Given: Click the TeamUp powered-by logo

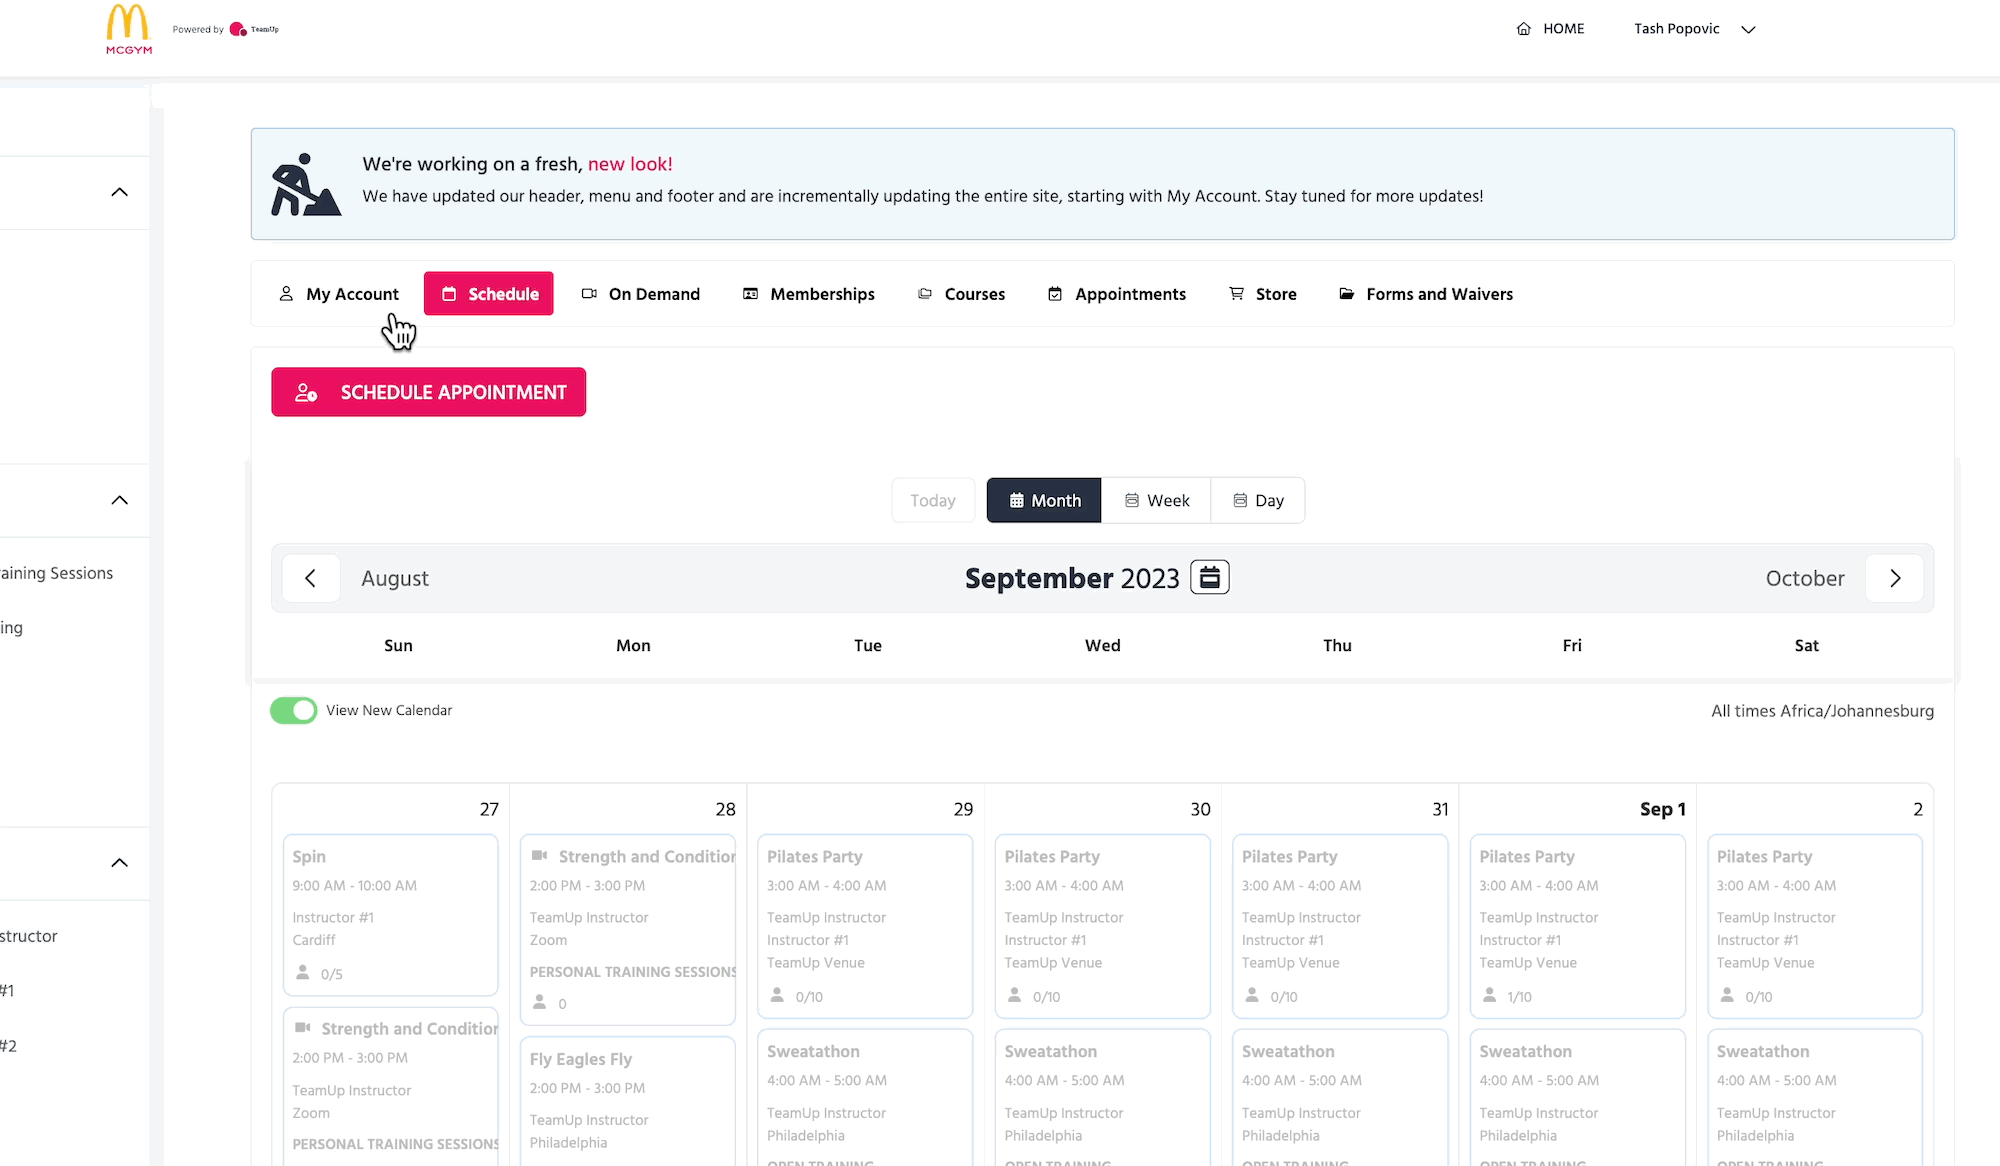Looking at the screenshot, I should pyautogui.click(x=254, y=29).
